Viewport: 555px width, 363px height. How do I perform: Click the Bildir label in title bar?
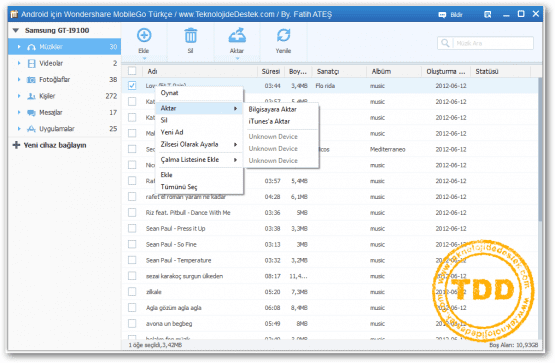(456, 15)
